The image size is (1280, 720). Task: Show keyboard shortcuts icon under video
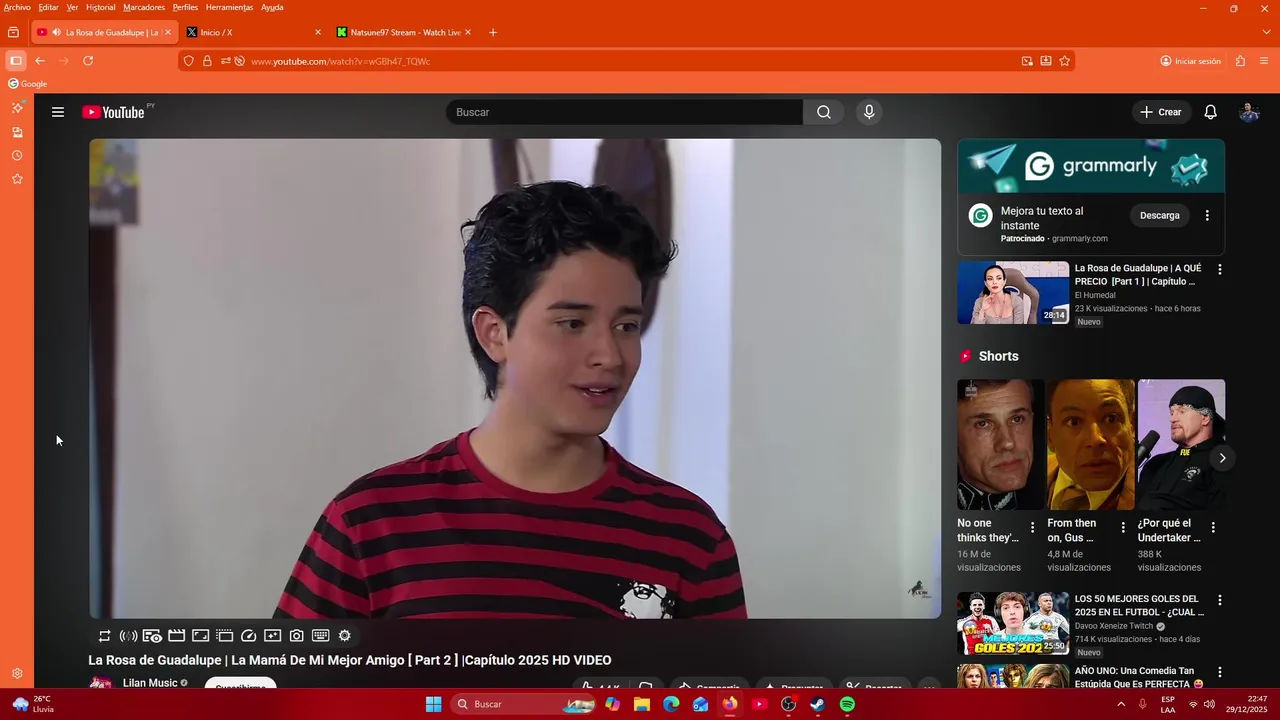pyautogui.click(x=321, y=636)
